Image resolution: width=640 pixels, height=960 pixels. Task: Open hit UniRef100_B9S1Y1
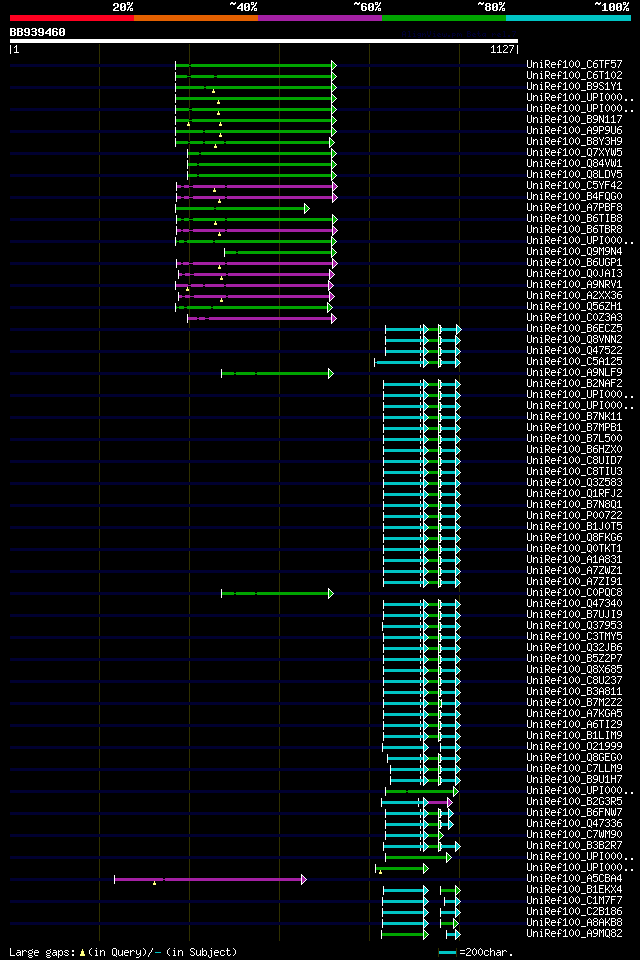click(x=574, y=86)
